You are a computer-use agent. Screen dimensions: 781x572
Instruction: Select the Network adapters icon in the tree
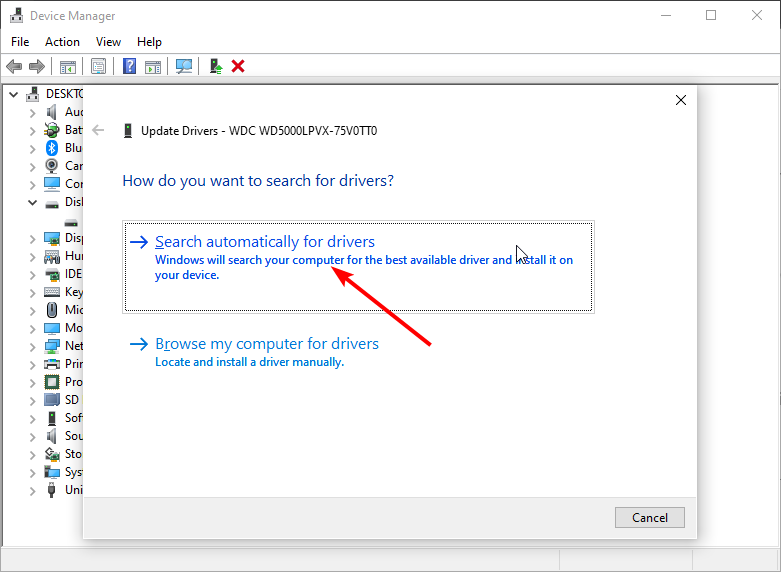coord(52,346)
